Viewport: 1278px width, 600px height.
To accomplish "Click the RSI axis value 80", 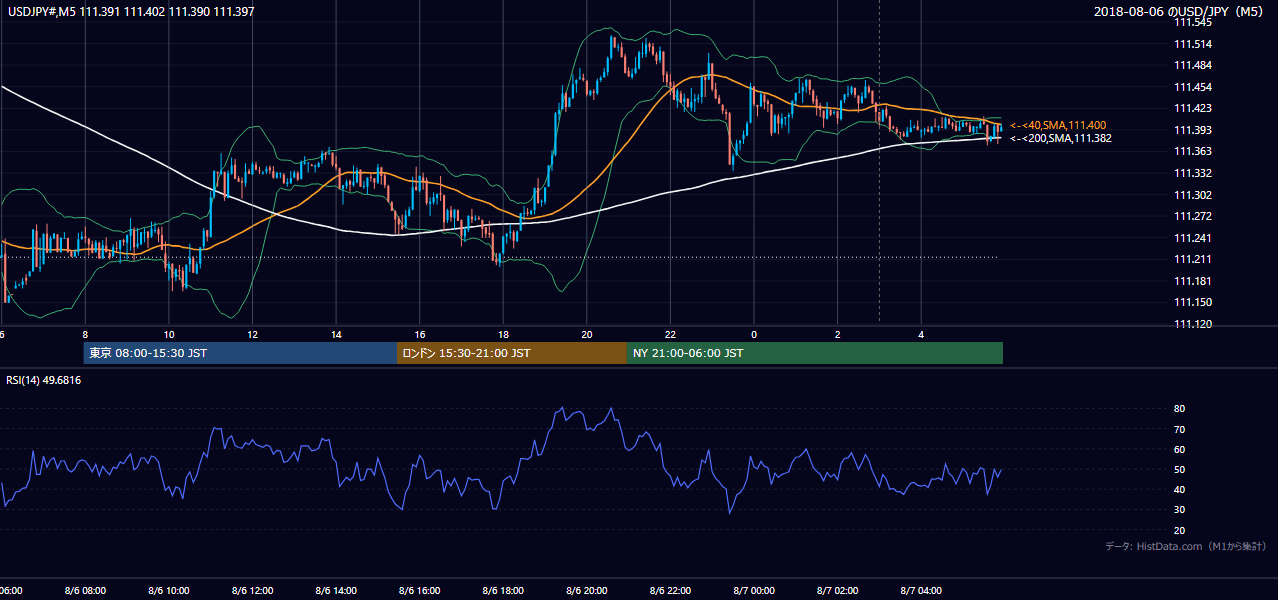I will click(1180, 409).
